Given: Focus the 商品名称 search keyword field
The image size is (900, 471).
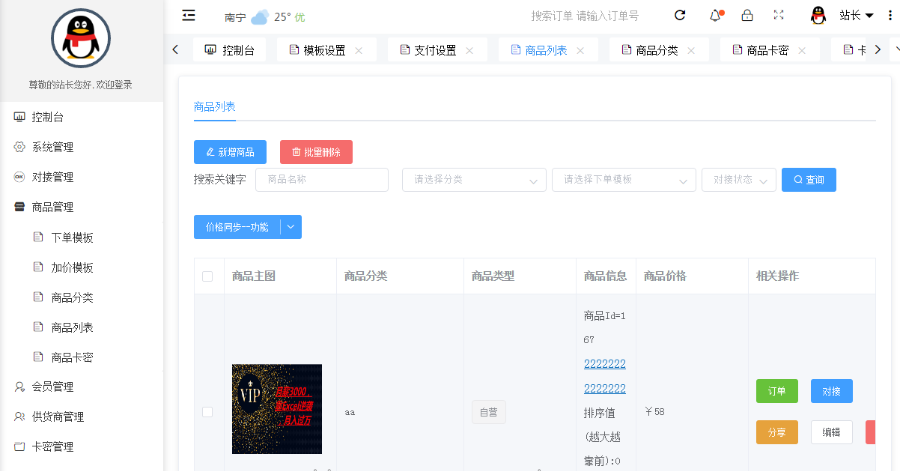Looking at the screenshot, I should pos(322,180).
